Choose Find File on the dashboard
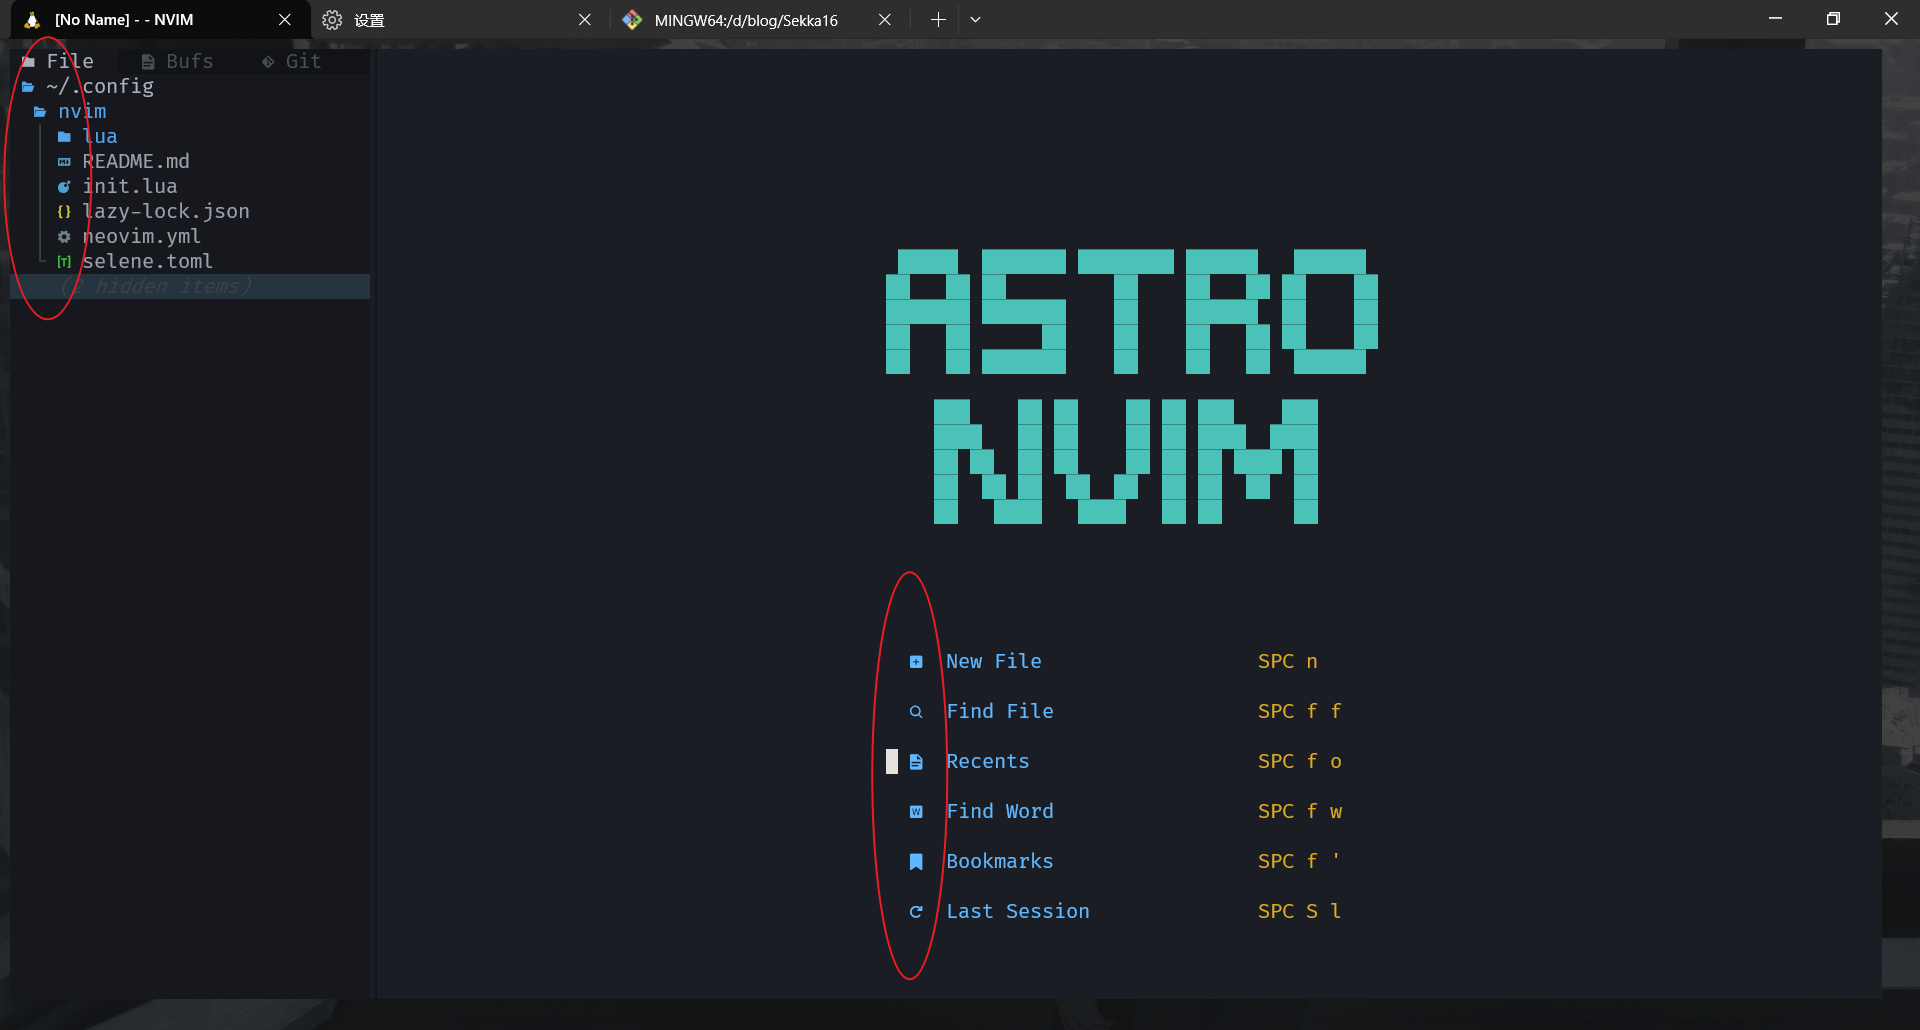This screenshot has width=1920, height=1030. point(1000,712)
